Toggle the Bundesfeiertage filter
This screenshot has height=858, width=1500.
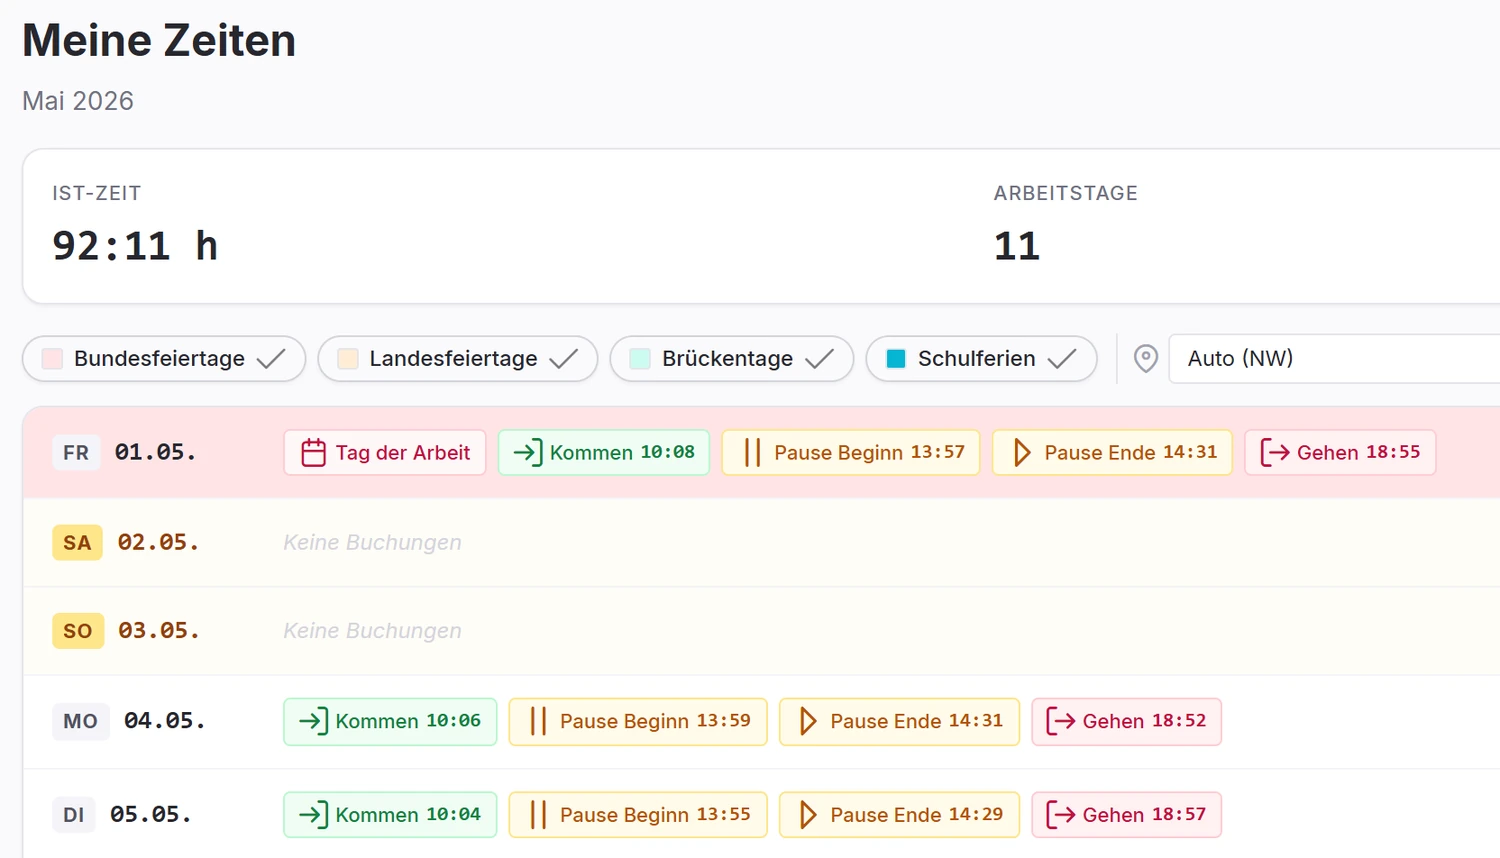click(x=164, y=358)
